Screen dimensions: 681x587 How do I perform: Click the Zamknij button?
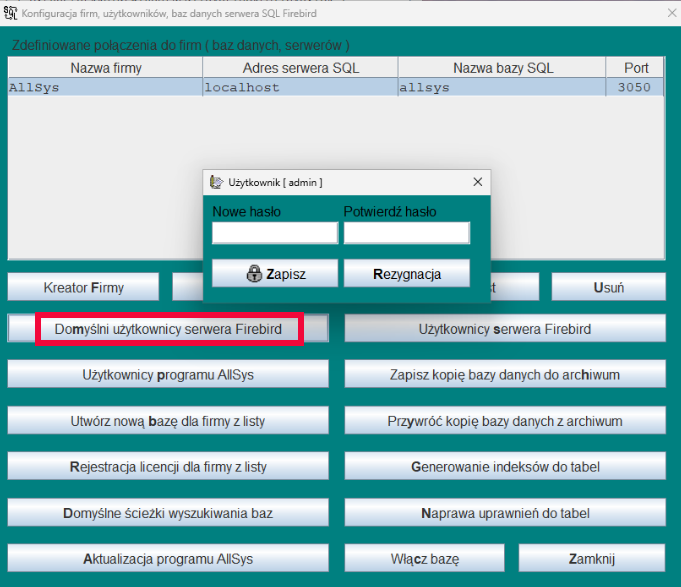click(x=592, y=558)
